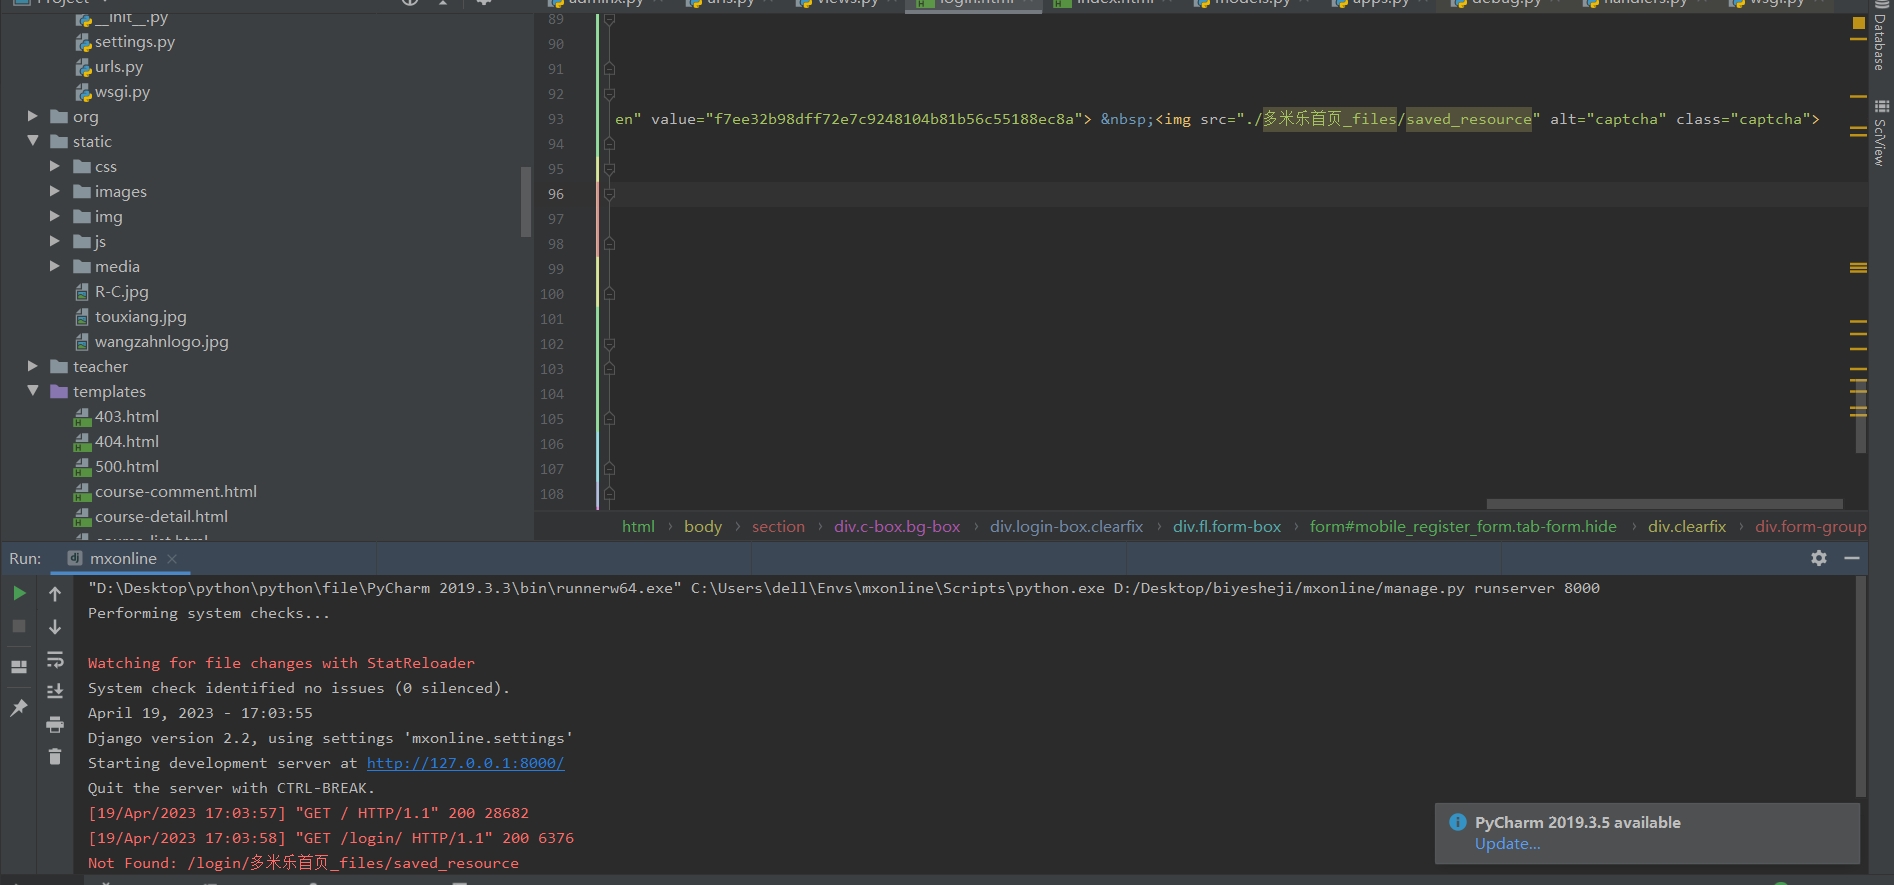Stop the running mxonline process
This screenshot has height=885, width=1894.
click(x=19, y=626)
